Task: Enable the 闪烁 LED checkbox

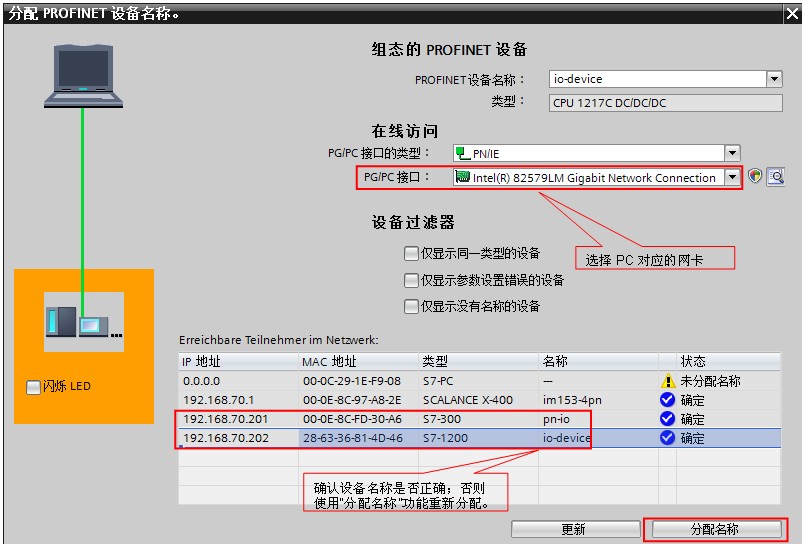Action: pyautogui.click(x=33, y=387)
